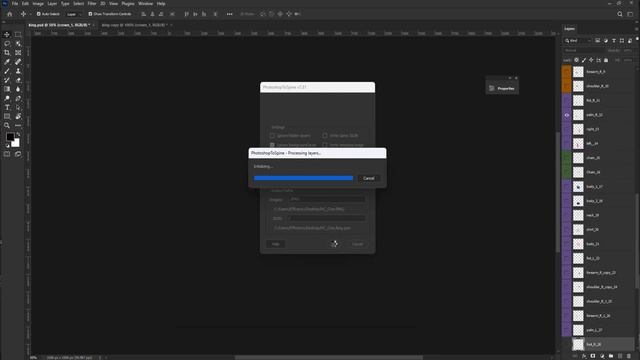This screenshot has width=640, height=360.
Task: Click the Images output path field
Action: (327, 199)
